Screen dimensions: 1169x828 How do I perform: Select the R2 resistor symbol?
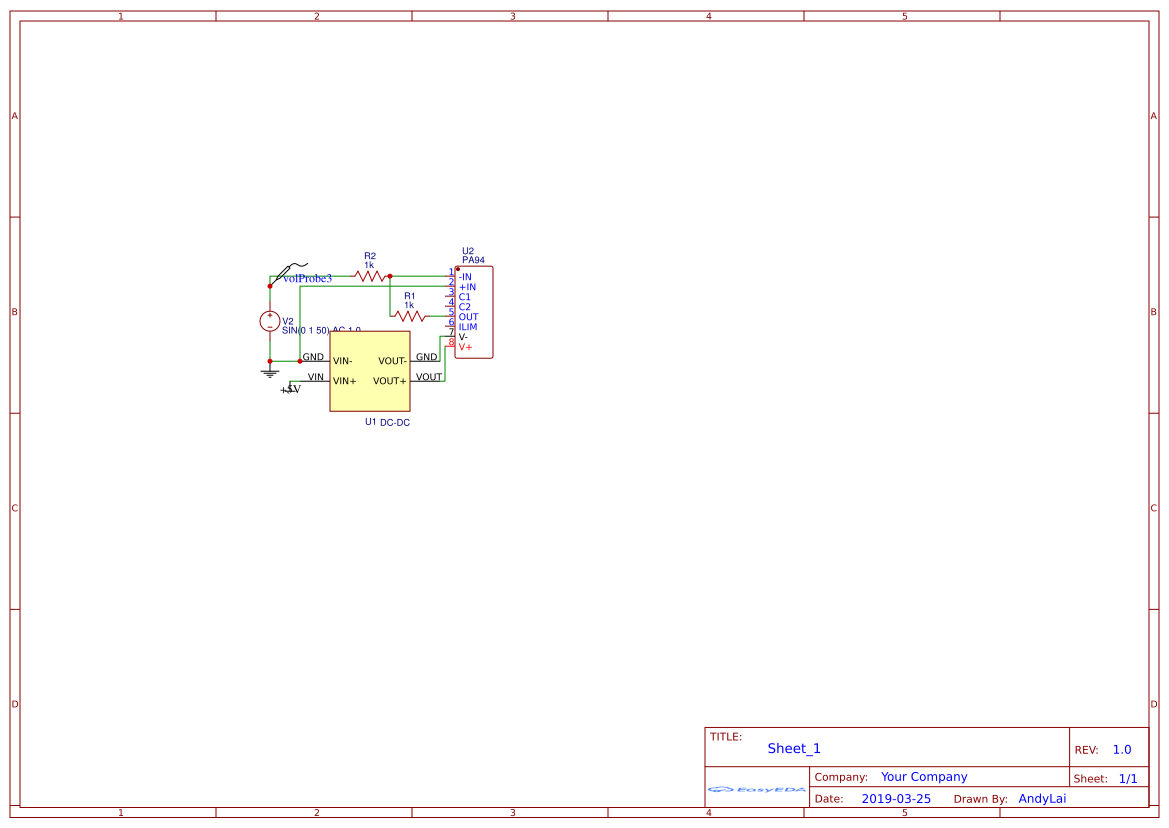pos(369,276)
